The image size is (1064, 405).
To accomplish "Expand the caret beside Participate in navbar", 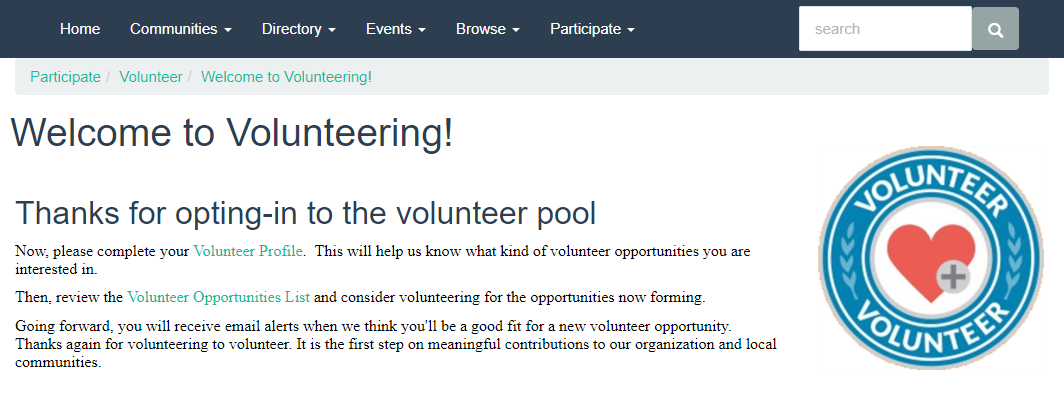I will coord(631,31).
